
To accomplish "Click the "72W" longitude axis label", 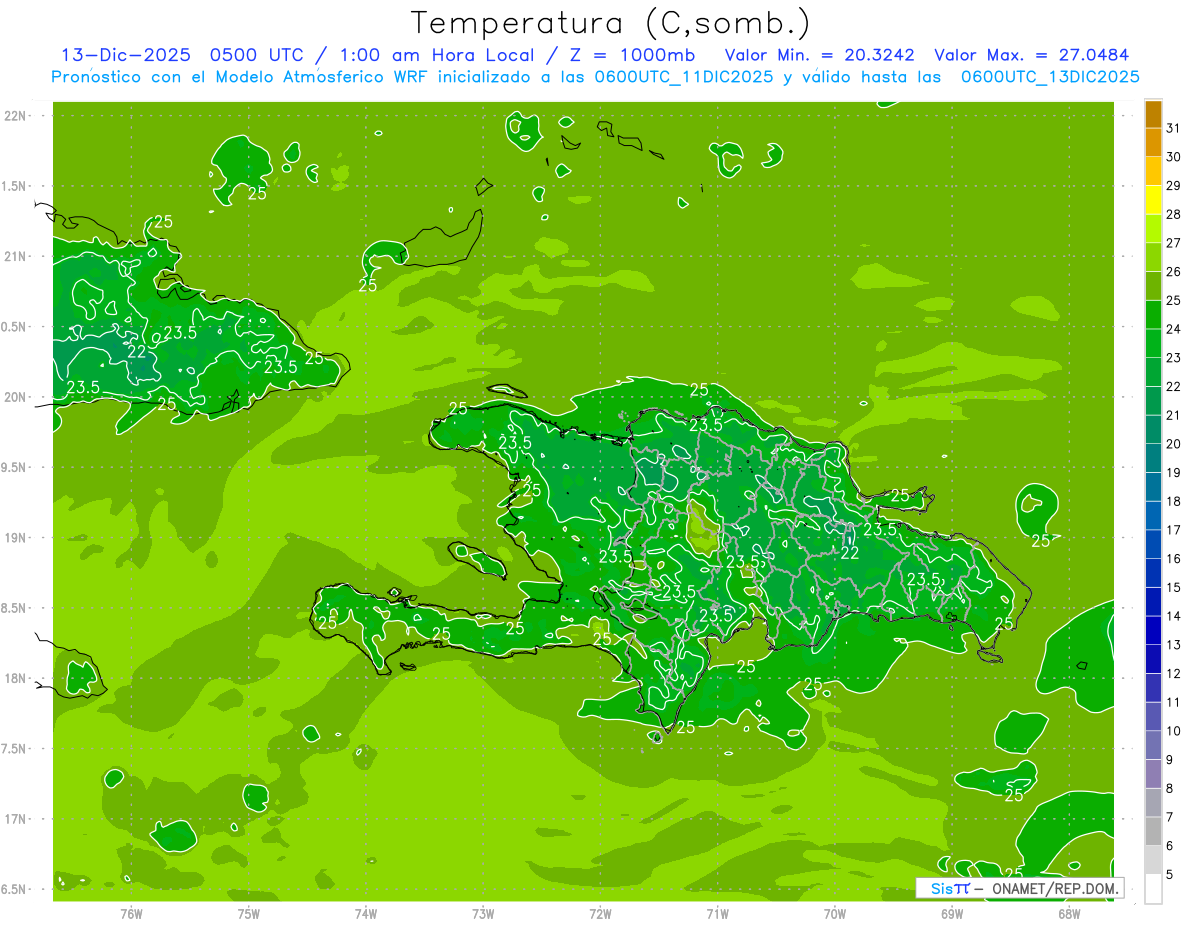I will click(600, 914).
